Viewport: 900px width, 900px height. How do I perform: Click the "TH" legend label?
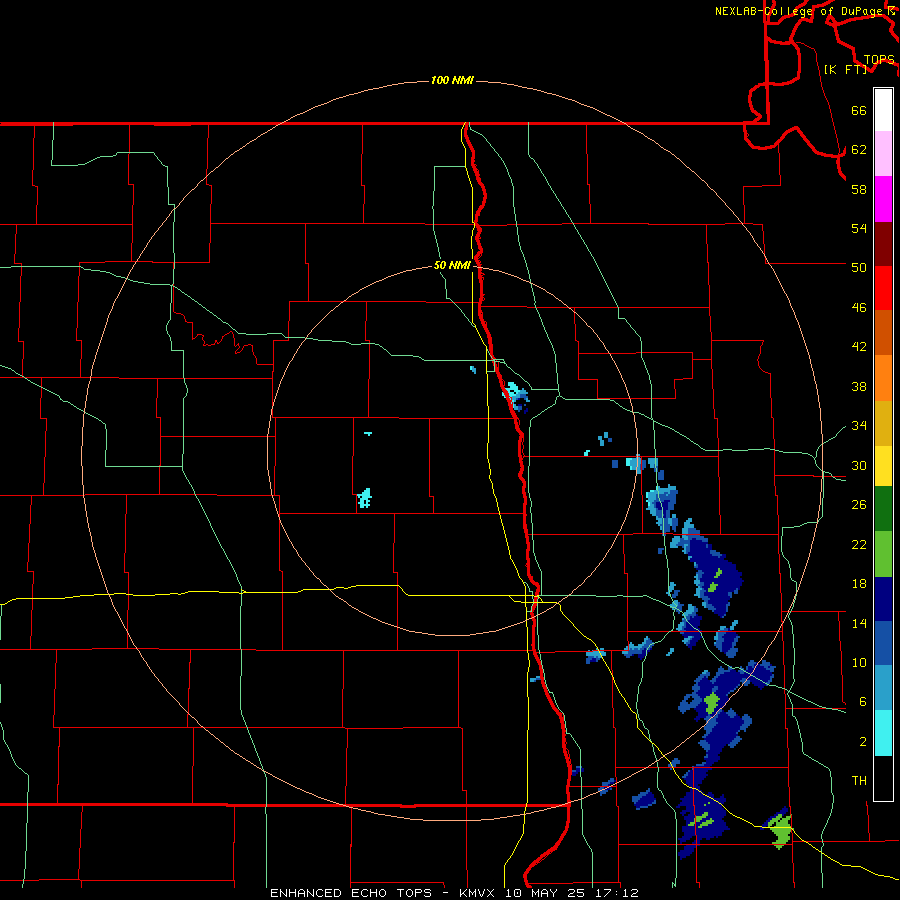tap(859, 781)
